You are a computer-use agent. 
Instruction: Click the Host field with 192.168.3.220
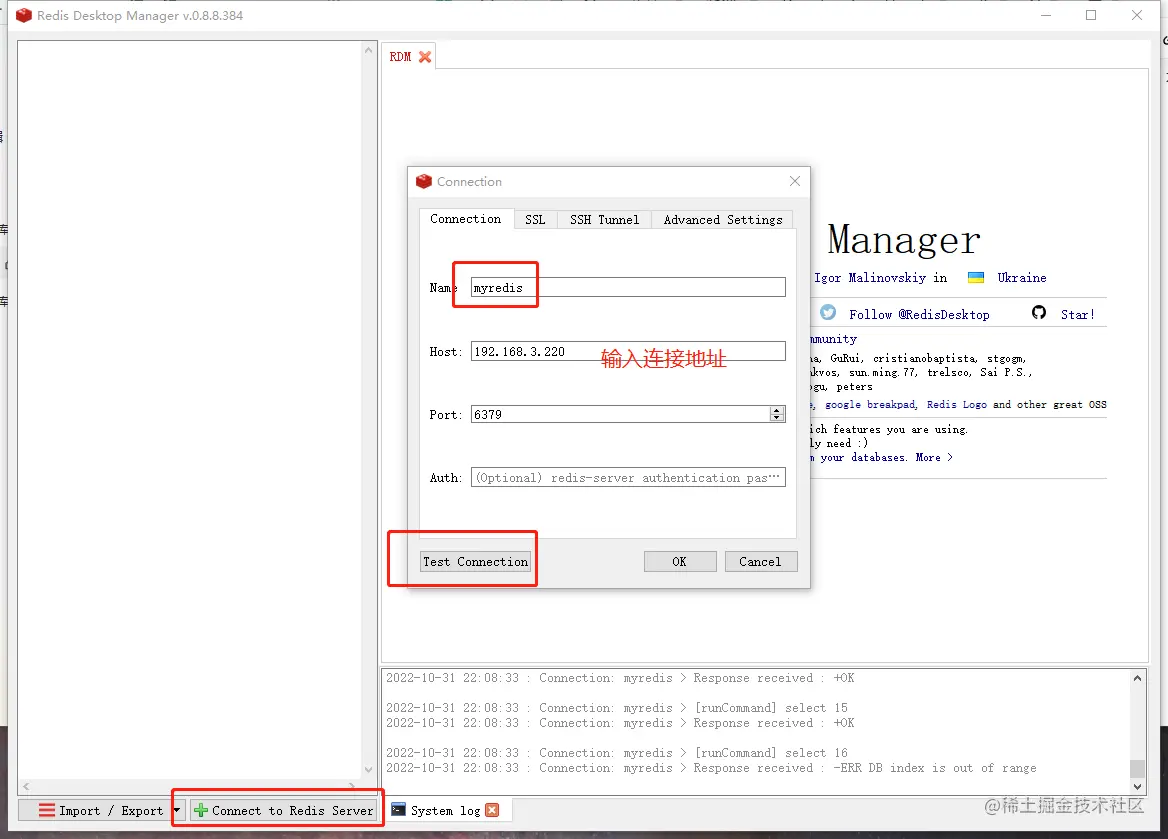628,352
